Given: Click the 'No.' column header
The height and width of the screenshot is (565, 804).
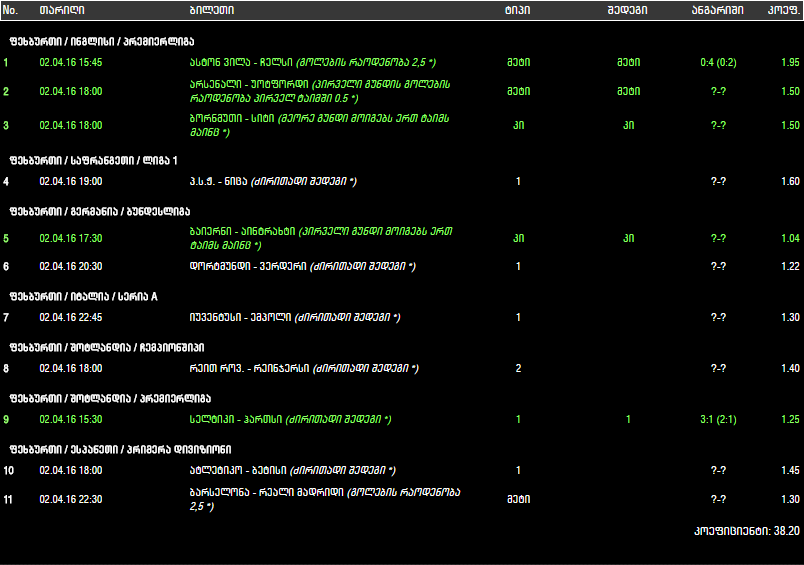Looking at the screenshot, I should (x=10, y=10).
